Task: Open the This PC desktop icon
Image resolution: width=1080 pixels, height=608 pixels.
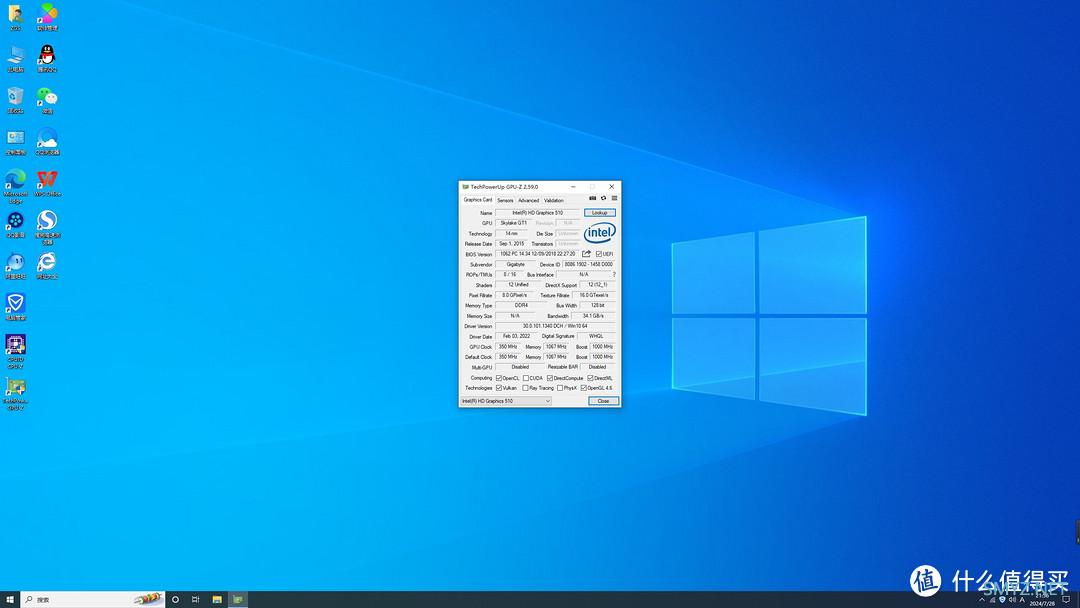Action: (x=15, y=58)
